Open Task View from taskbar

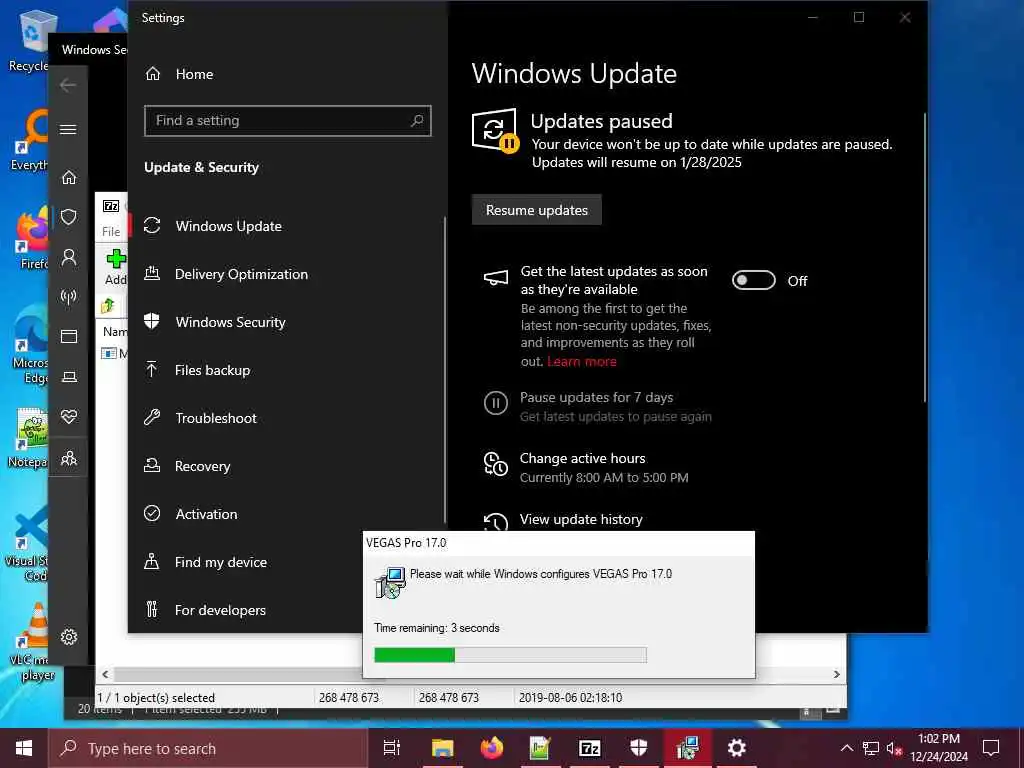pos(392,748)
